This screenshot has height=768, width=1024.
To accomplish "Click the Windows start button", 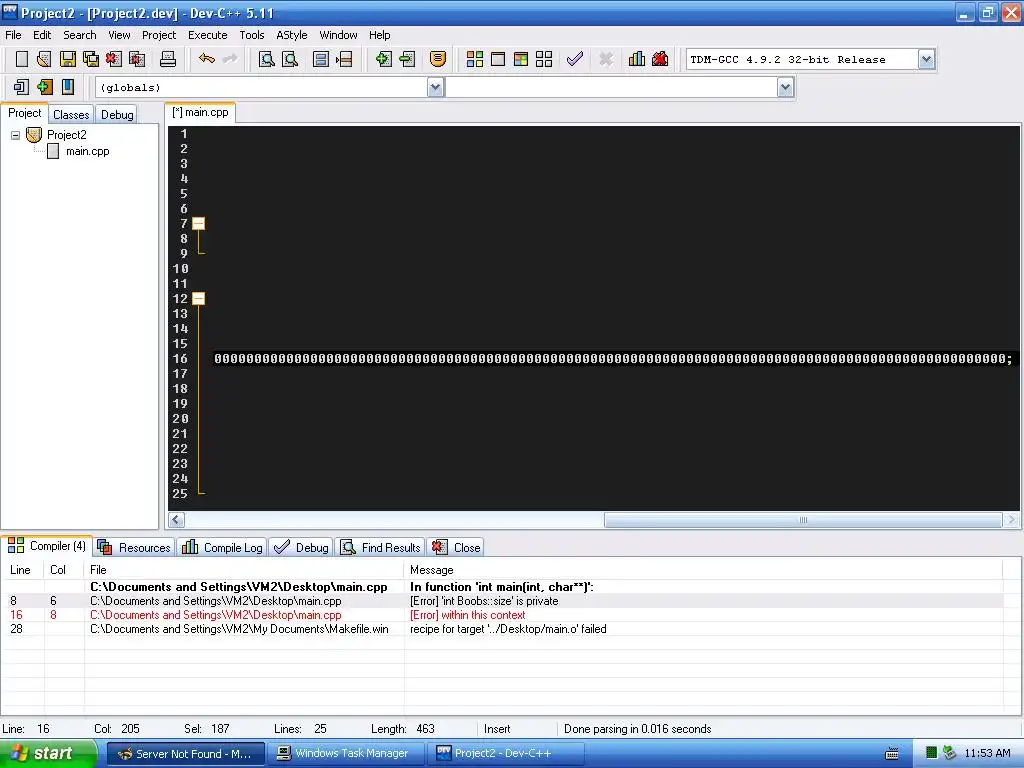I will pos(48,754).
